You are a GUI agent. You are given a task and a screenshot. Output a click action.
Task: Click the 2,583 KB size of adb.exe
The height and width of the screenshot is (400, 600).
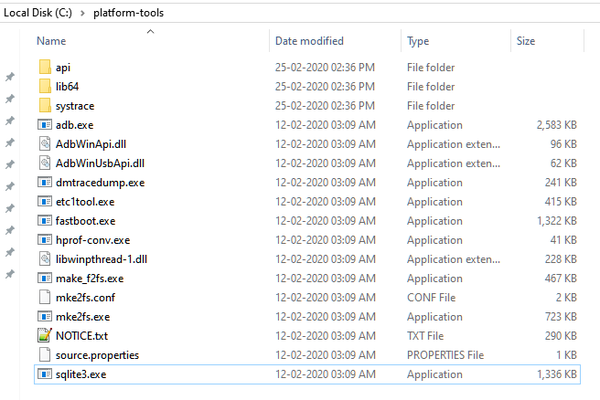[557, 125]
